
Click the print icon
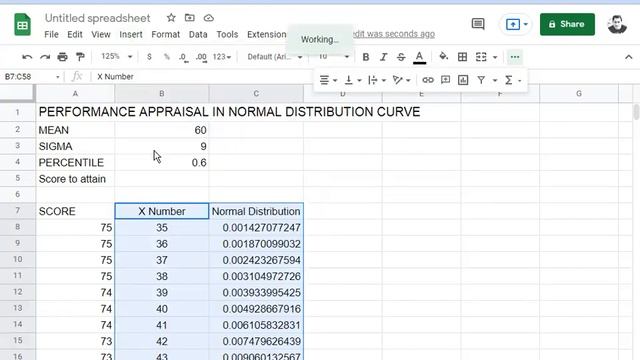click(62, 57)
